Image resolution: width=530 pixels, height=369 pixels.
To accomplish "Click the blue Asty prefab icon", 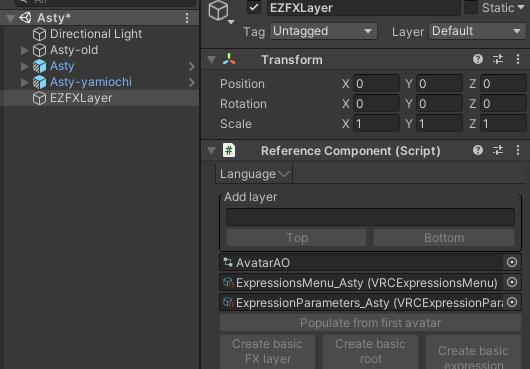I will [39, 66].
